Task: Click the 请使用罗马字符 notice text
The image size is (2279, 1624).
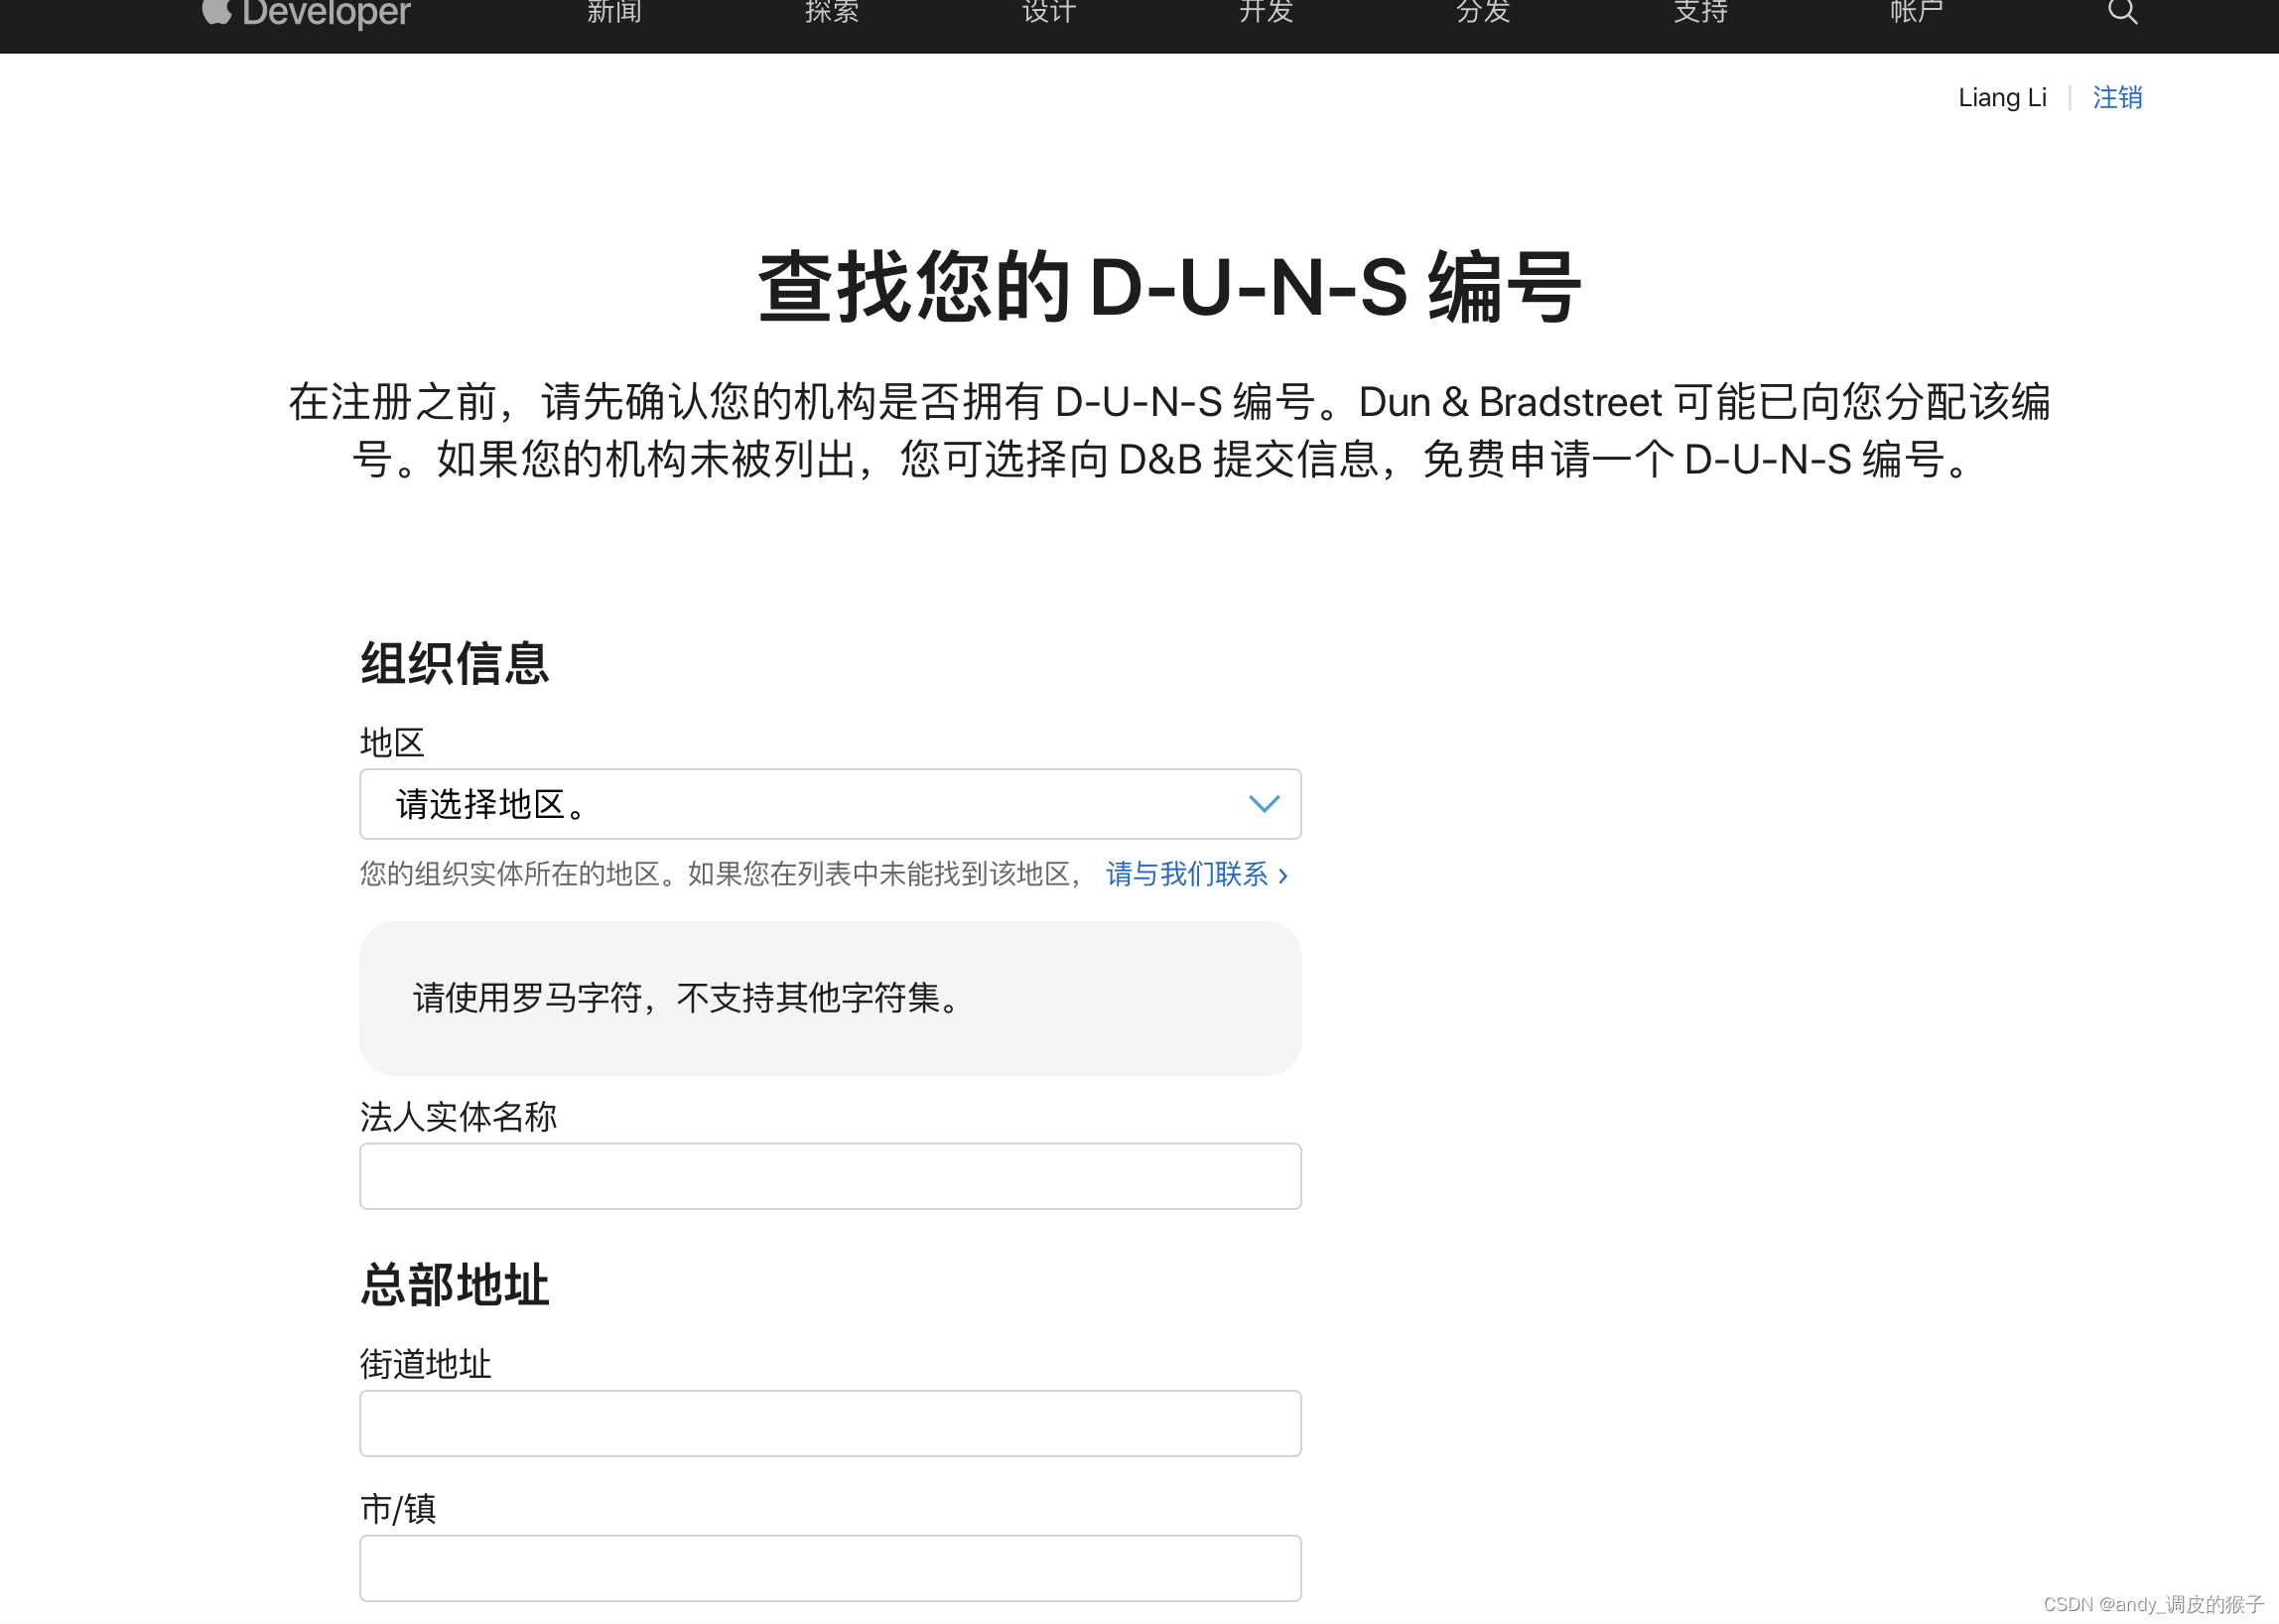Action: tap(686, 997)
